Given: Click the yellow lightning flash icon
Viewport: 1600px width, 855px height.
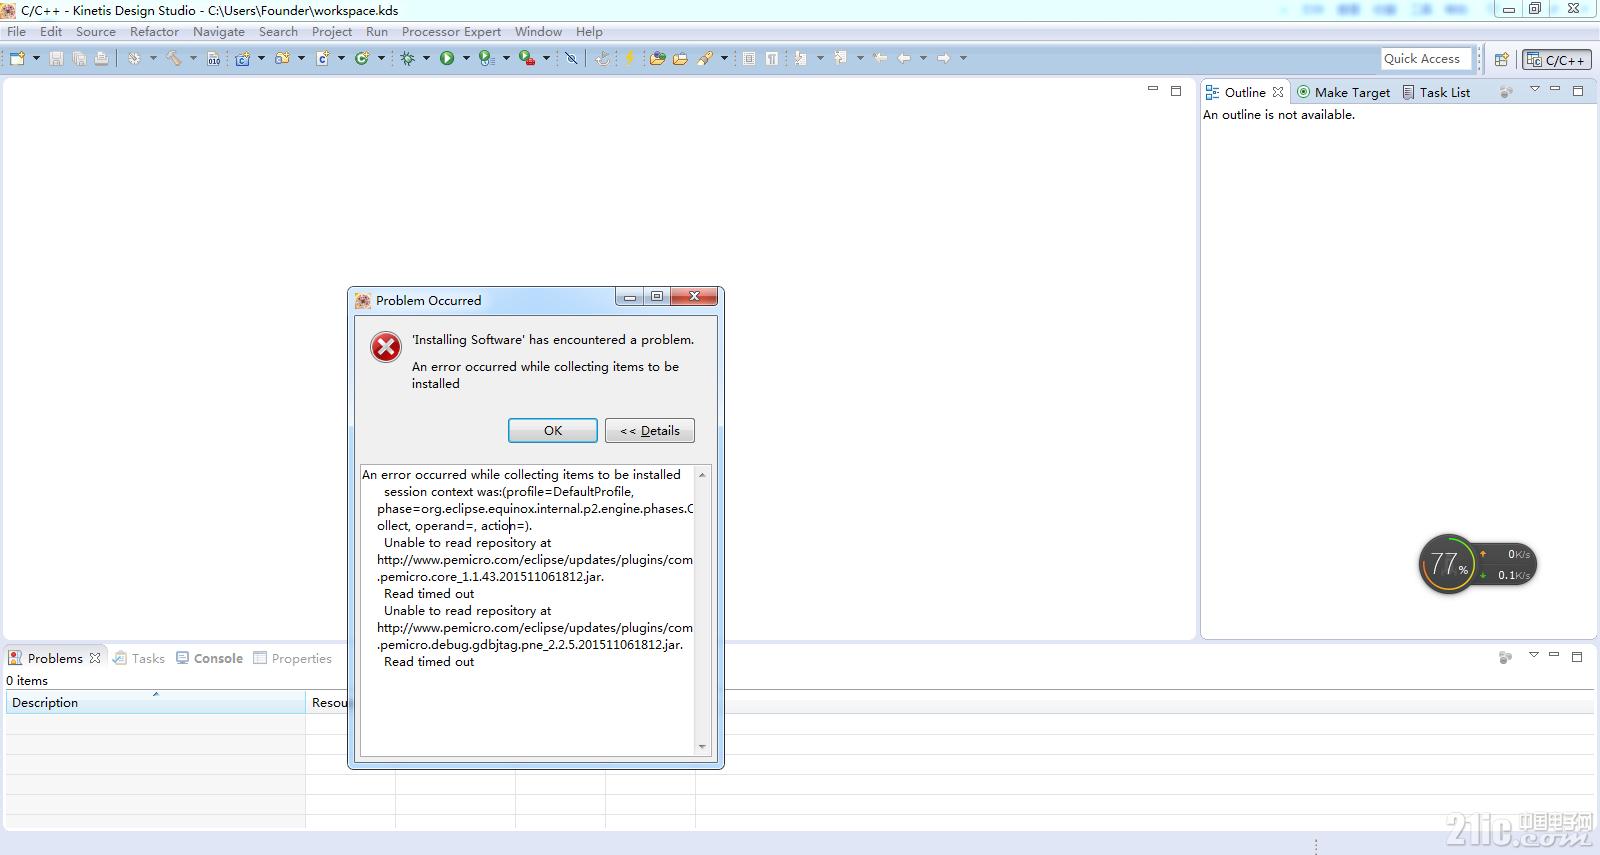Looking at the screenshot, I should click(629, 58).
